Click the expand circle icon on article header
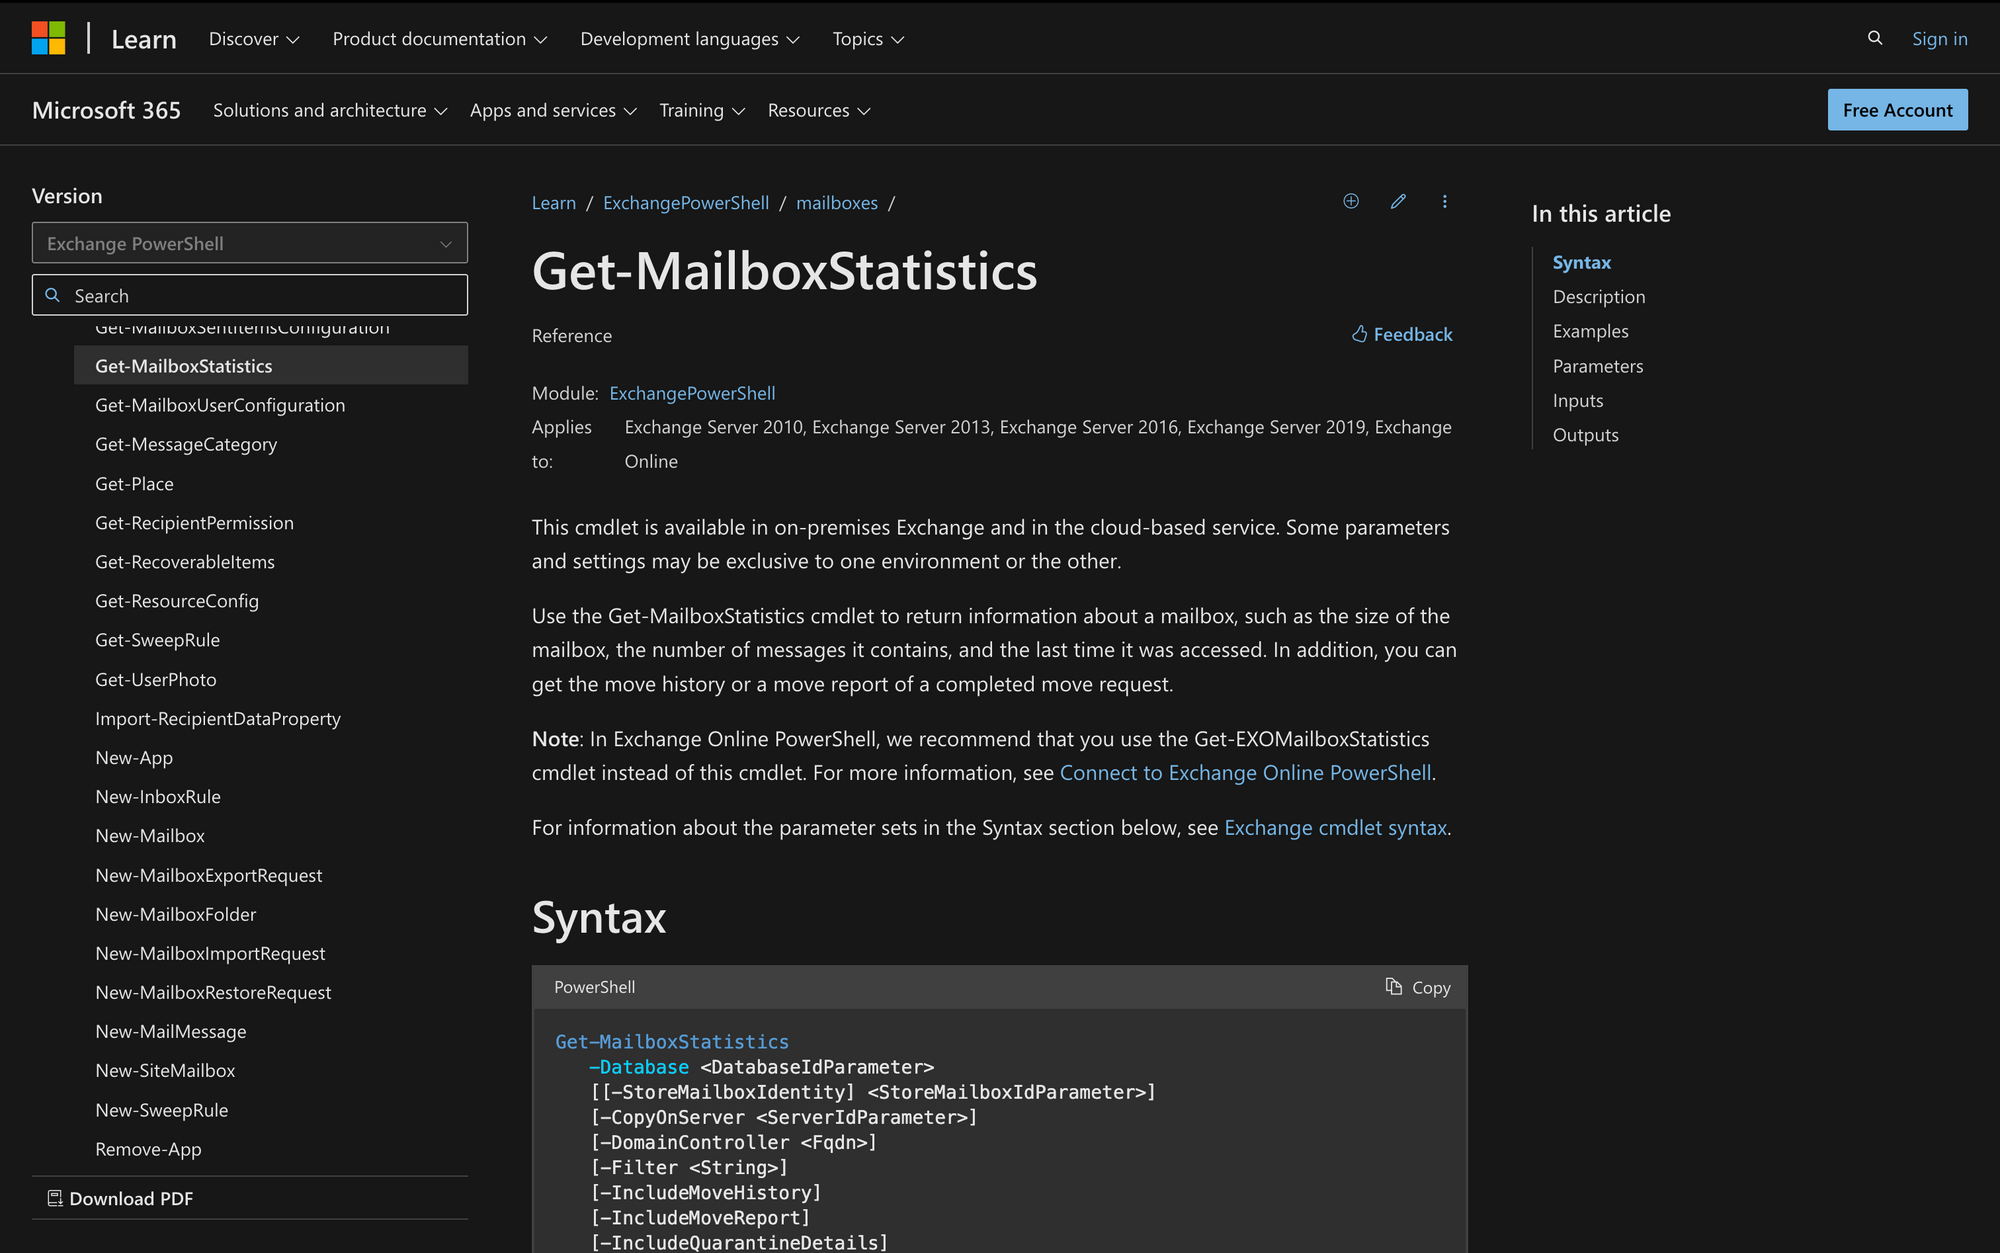 click(x=1349, y=202)
